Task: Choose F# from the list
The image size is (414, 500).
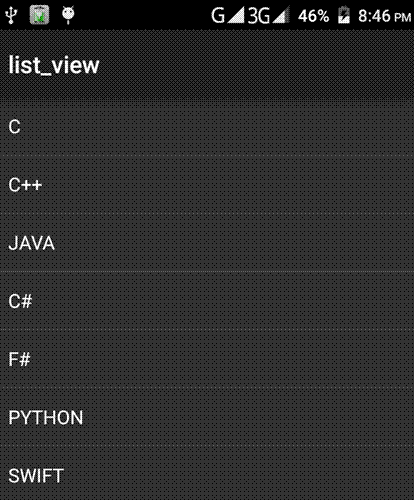Action: 207,359
